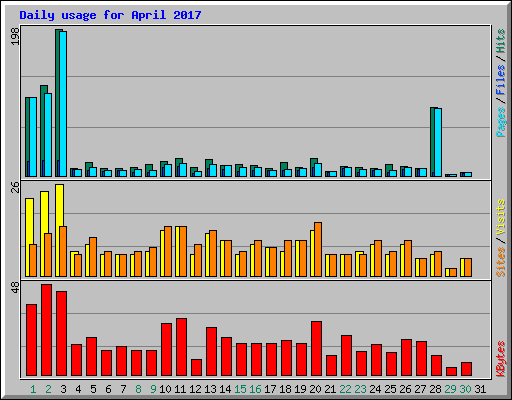
Task: Click day 19 on the X-axis
Action: point(300,389)
